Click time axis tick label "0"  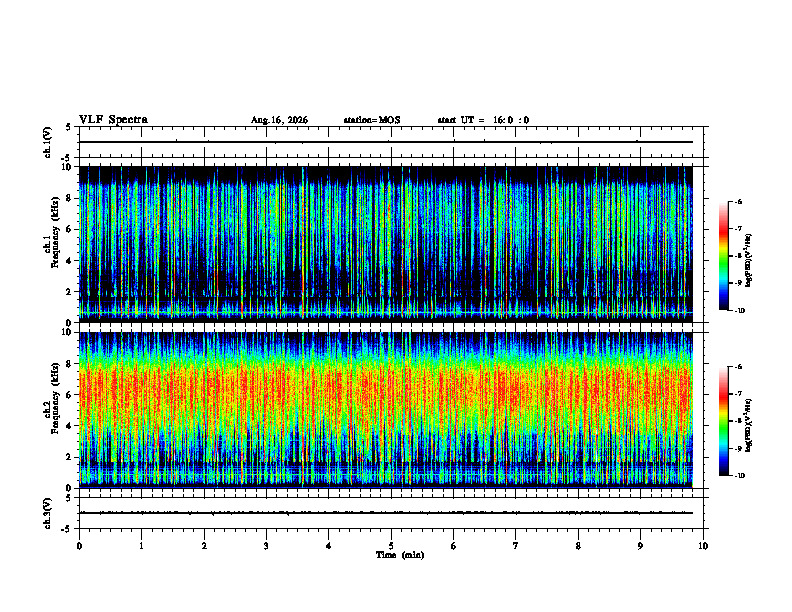[x=79, y=546]
